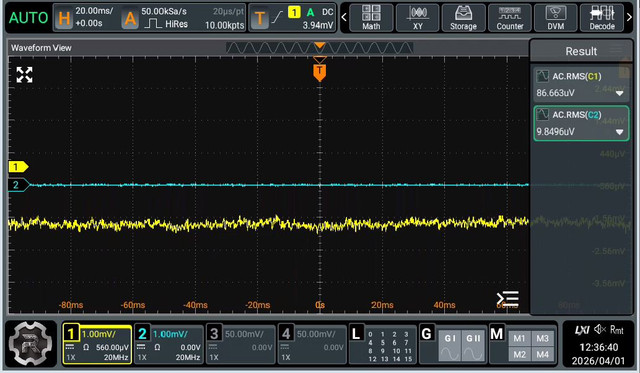Open the Trigger settings (T)
The height and width of the screenshot is (373, 640).
(x=259, y=18)
